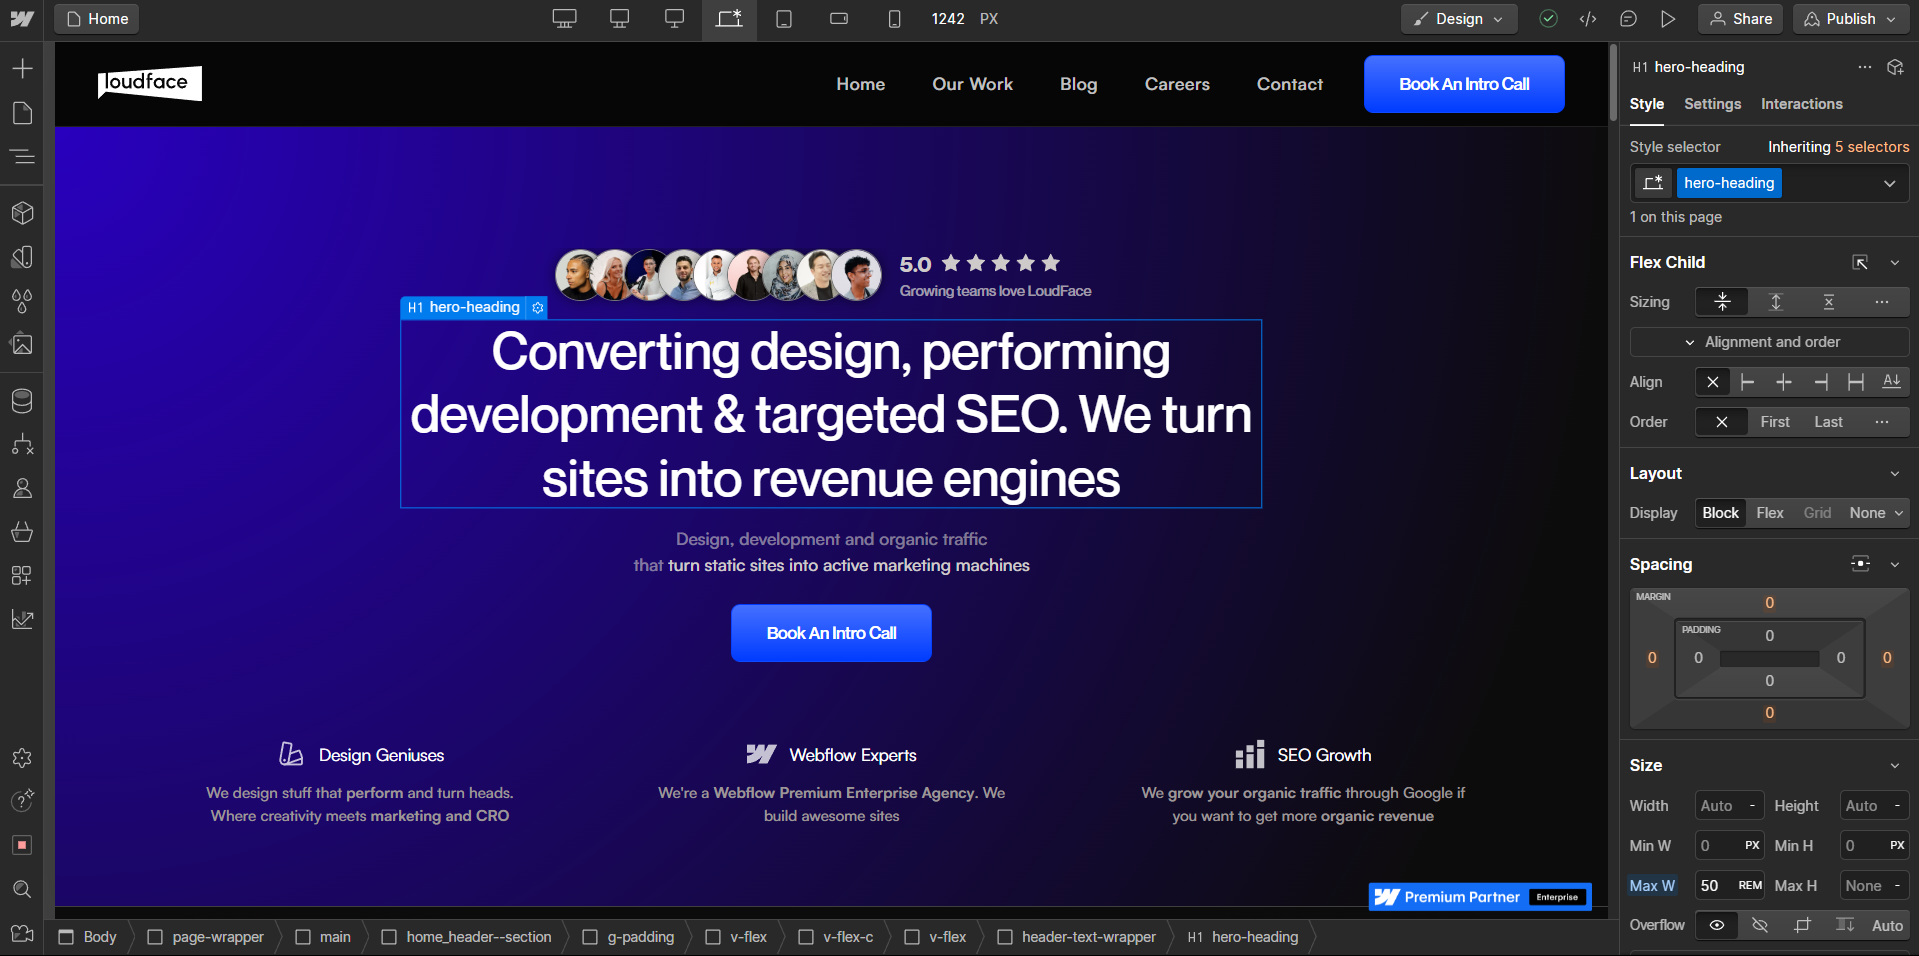
Task: Switch to the Interactions tab
Action: [x=1801, y=104]
